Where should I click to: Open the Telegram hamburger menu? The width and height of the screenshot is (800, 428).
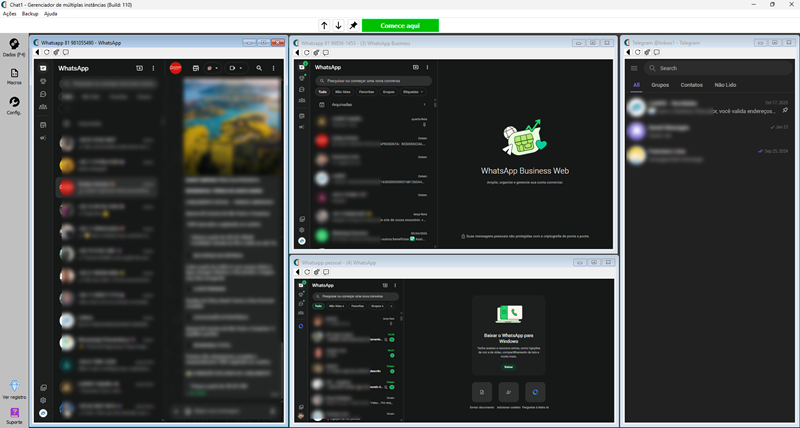click(634, 68)
